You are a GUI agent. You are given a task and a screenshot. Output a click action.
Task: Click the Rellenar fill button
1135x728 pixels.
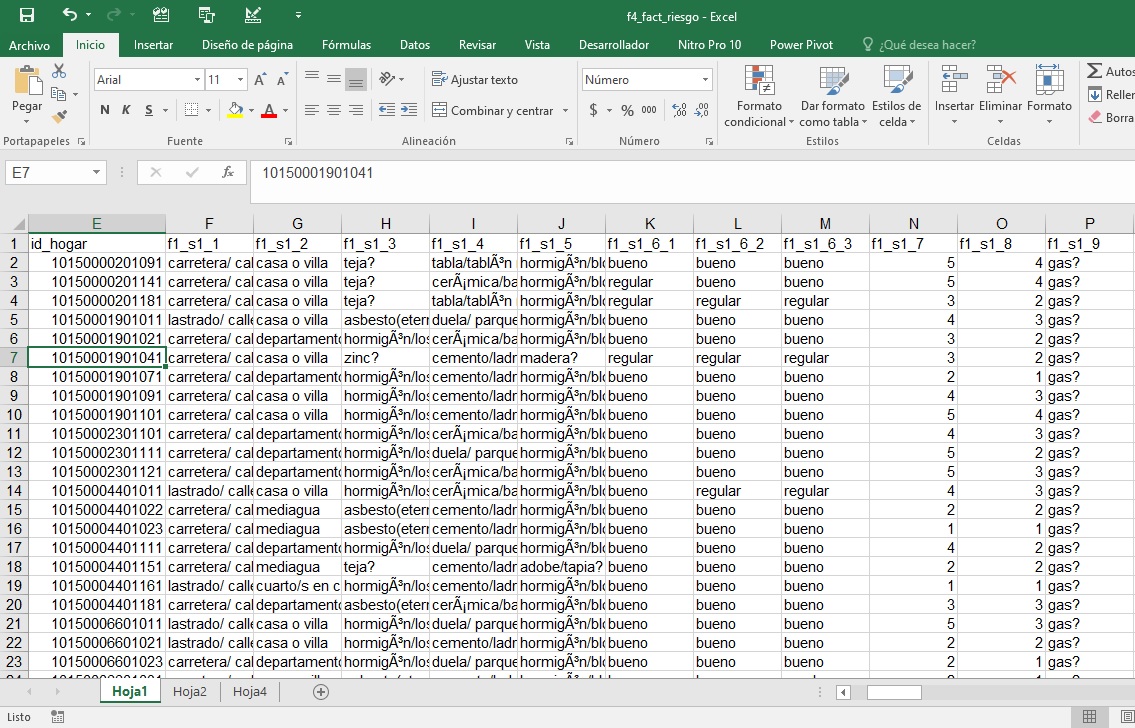click(1110, 95)
